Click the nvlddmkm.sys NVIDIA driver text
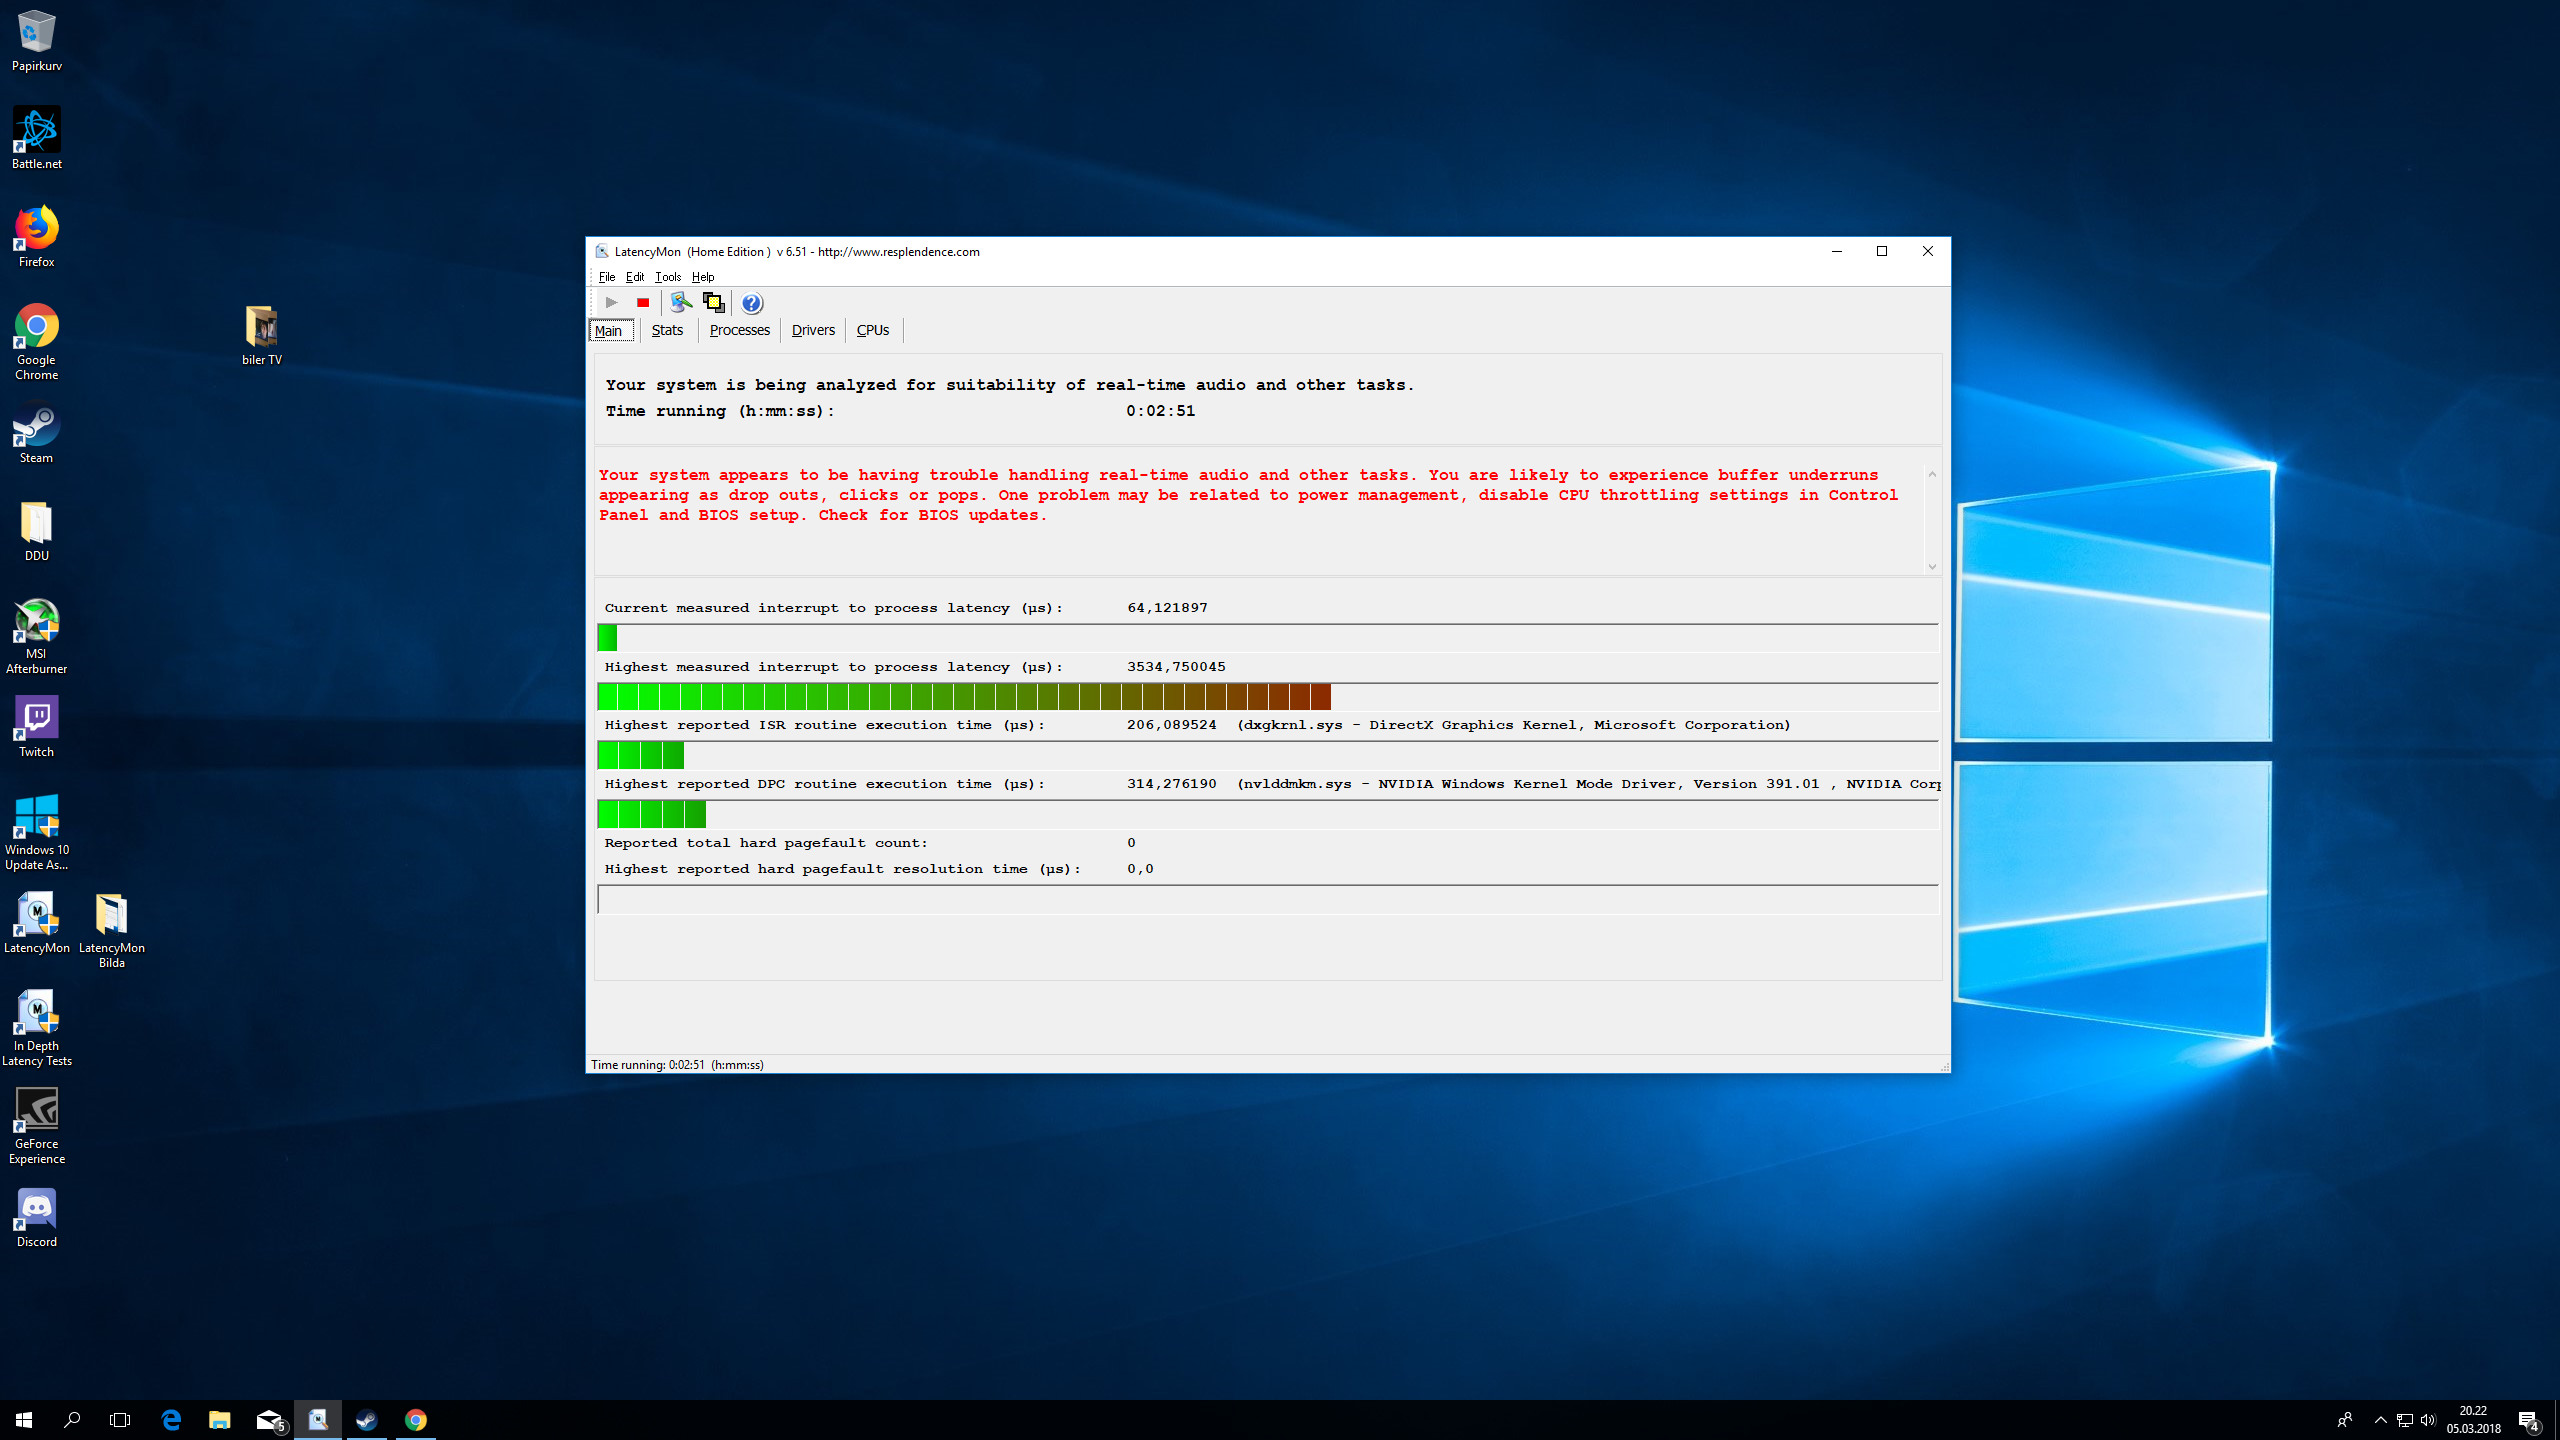The height and width of the screenshot is (1440, 2560). [1588, 784]
